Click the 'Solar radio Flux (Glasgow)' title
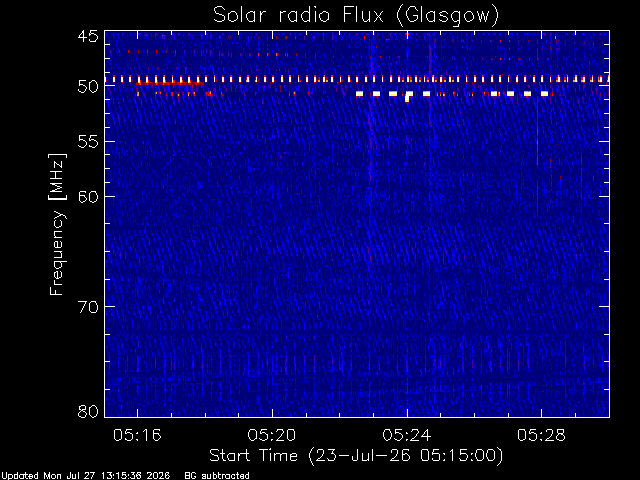The width and height of the screenshot is (640, 480). click(x=356, y=15)
